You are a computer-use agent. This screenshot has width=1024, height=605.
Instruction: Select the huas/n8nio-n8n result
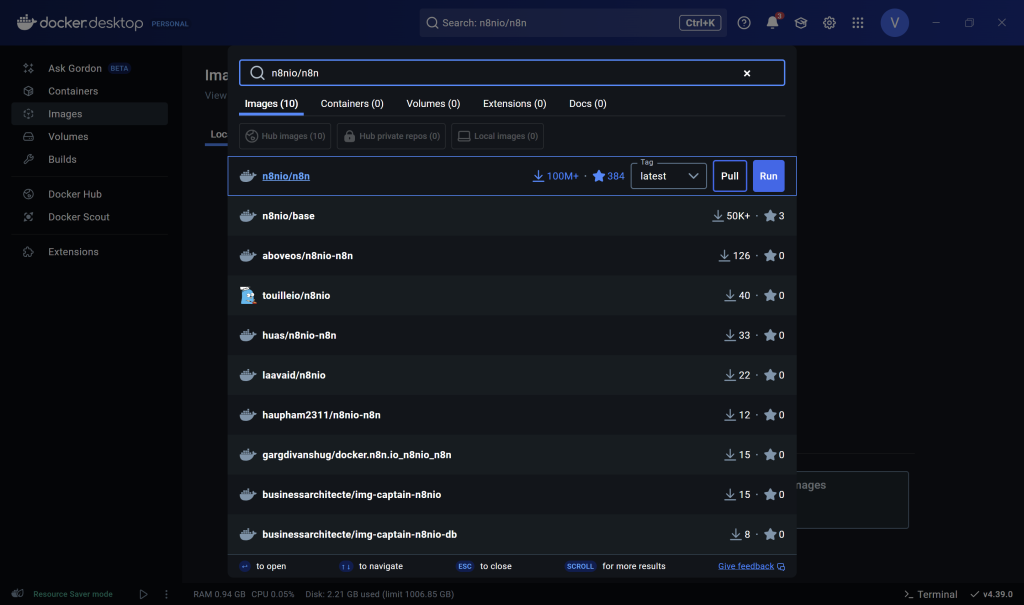coord(512,335)
